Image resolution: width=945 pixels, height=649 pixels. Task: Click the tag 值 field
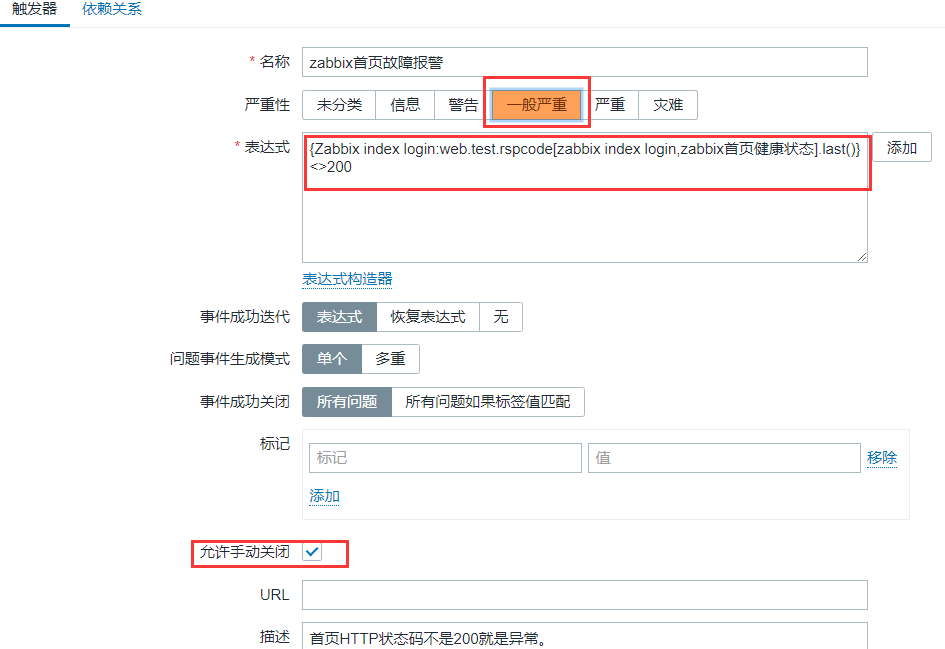(x=724, y=458)
